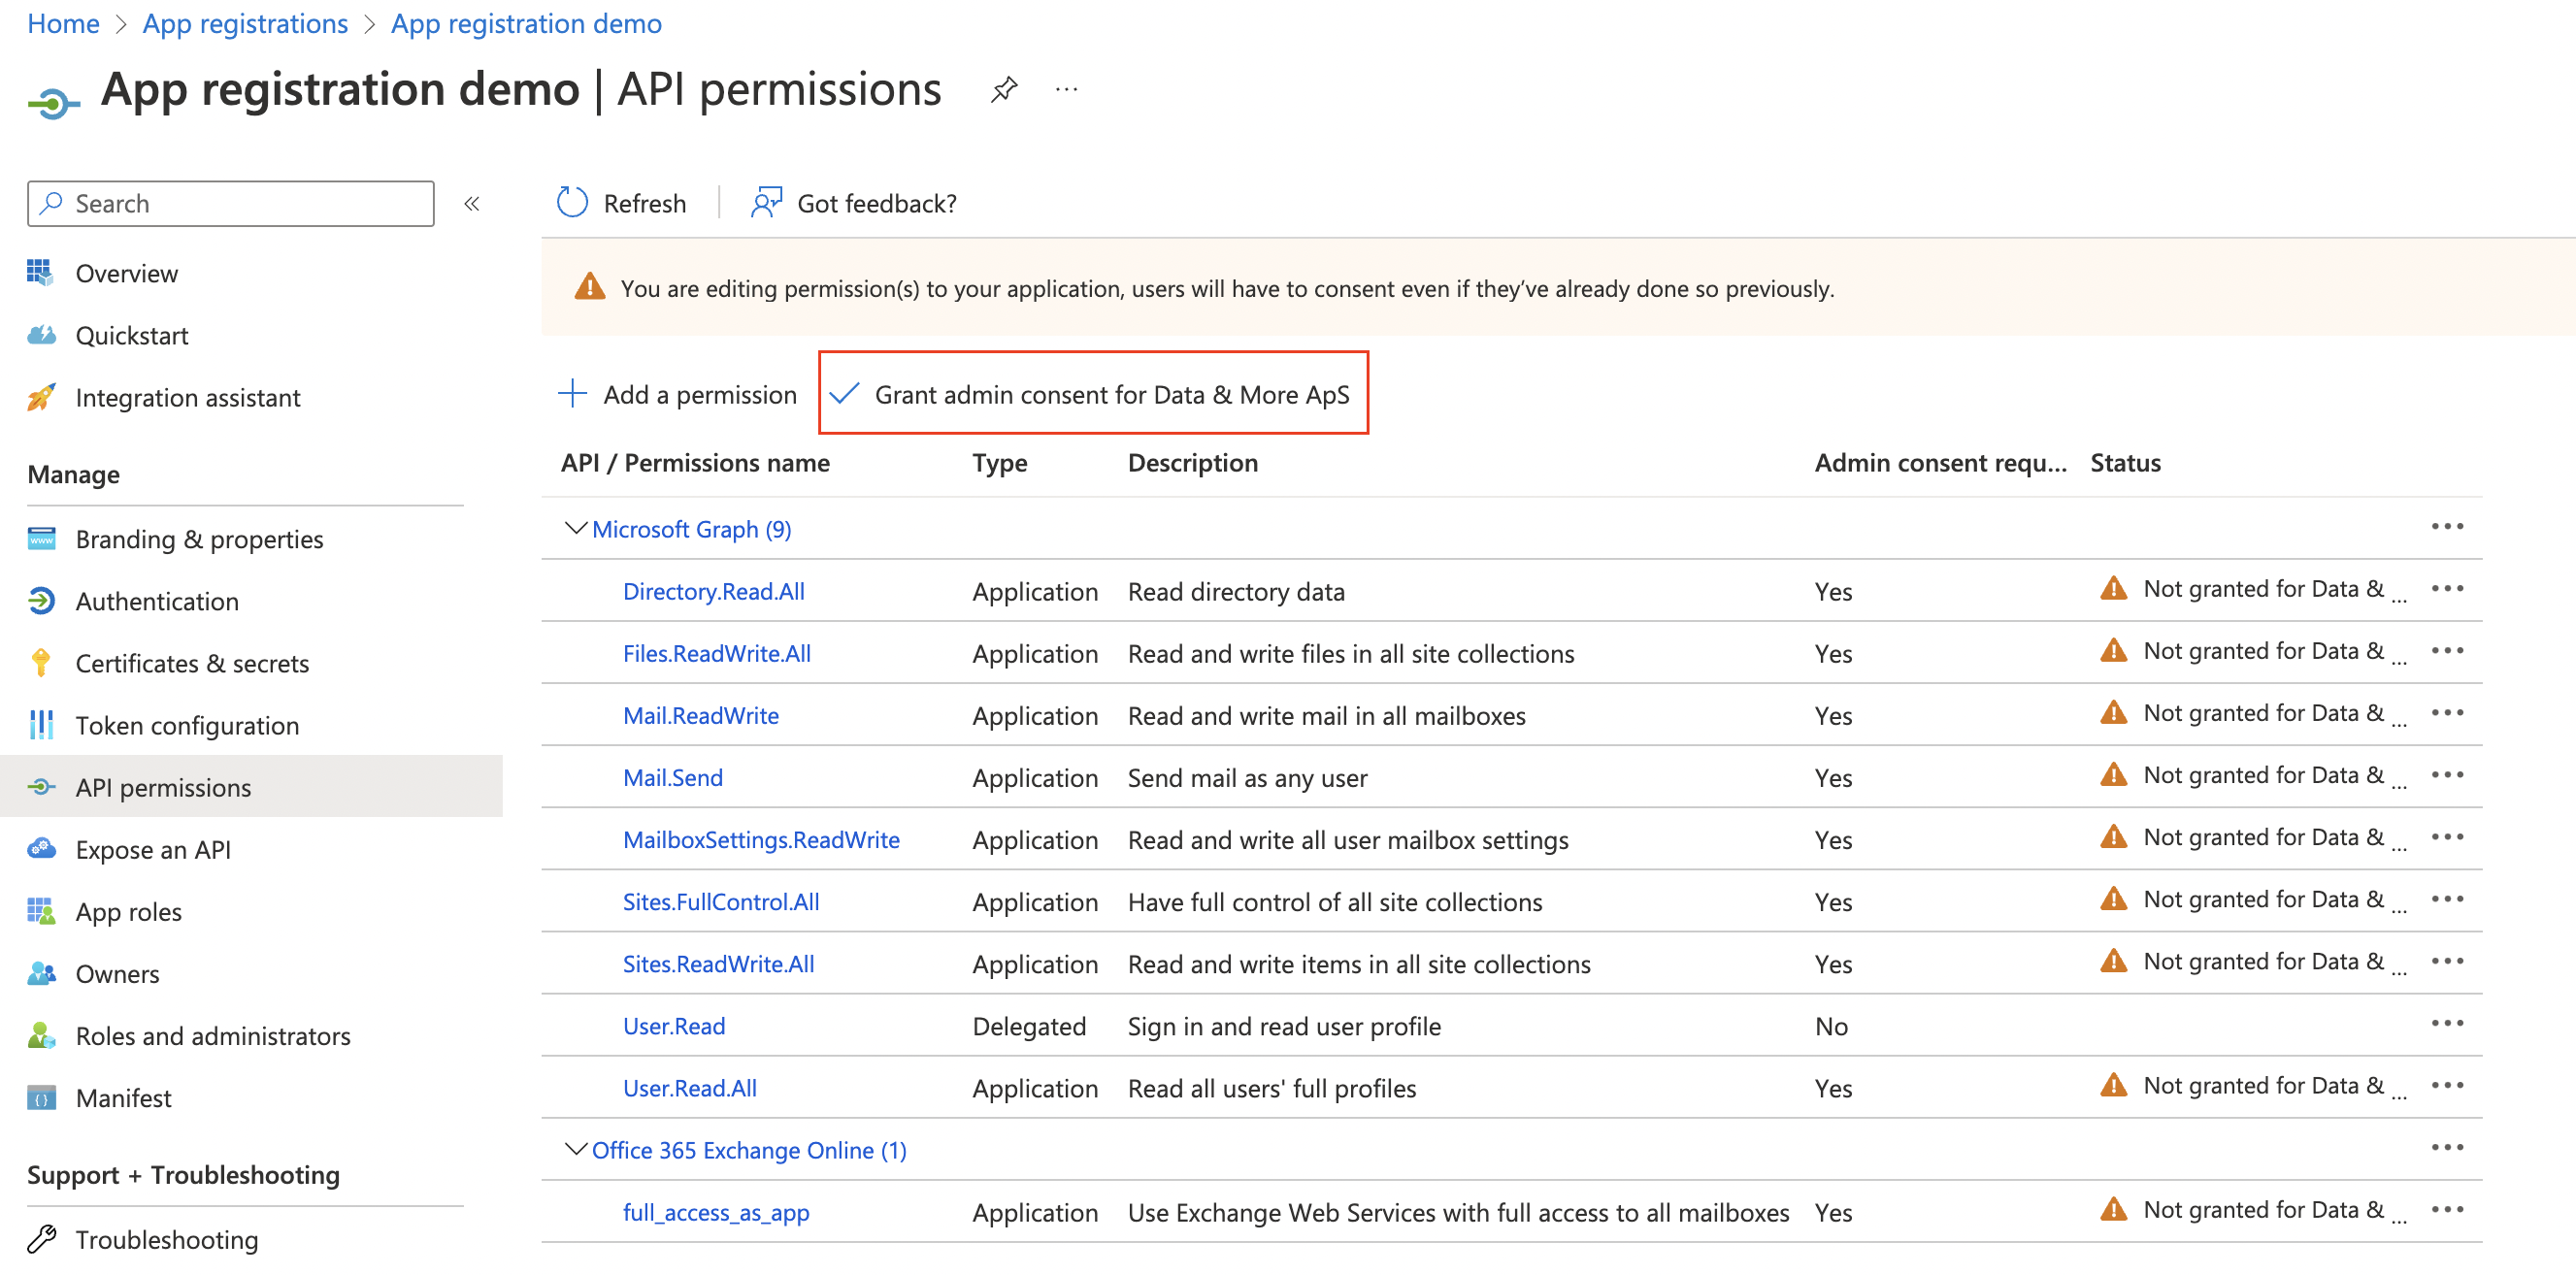
Task: Open more options for User.Read row
Action: coord(2447,1023)
